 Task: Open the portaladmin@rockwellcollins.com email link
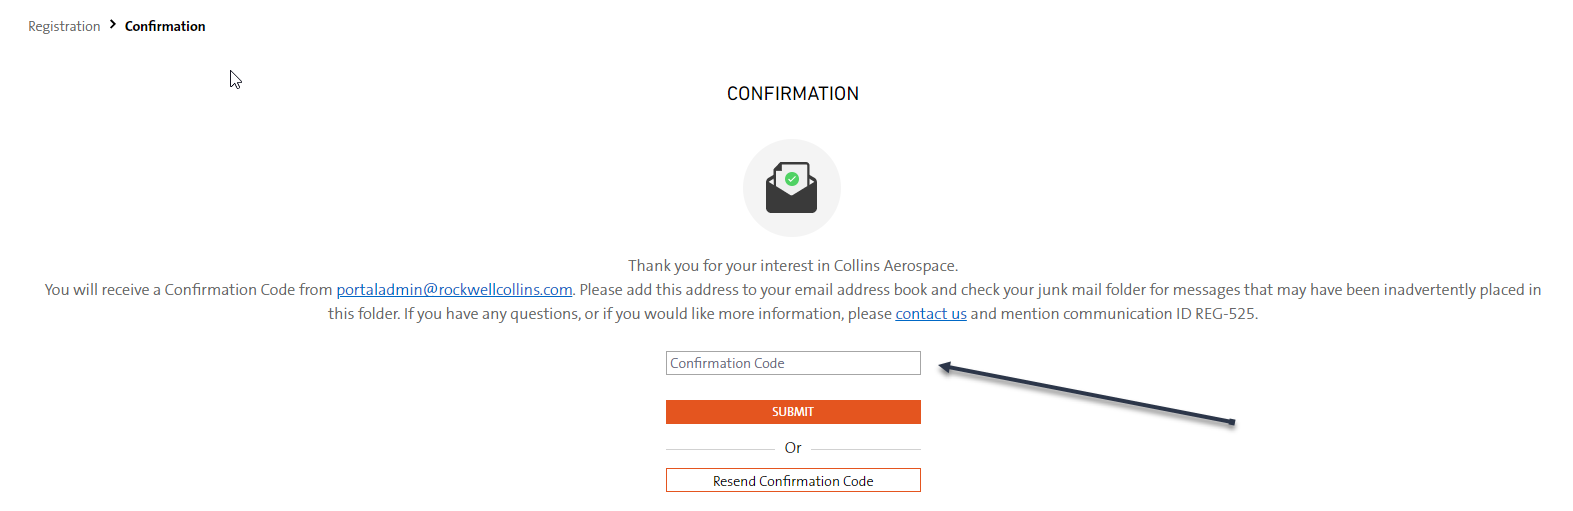[x=454, y=290]
